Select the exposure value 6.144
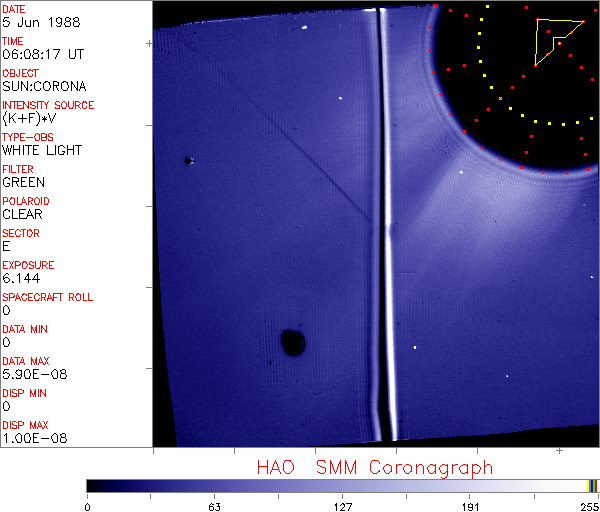The height and width of the screenshot is (512, 600). pyautogui.click(x=21, y=279)
